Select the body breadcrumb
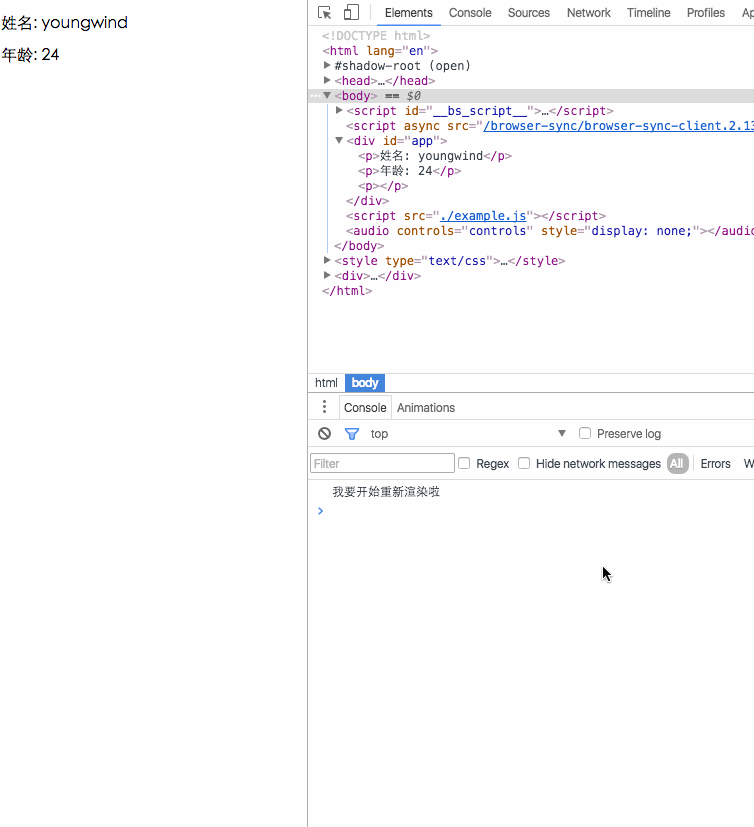This screenshot has width=754, height=827. pos(365,383)
